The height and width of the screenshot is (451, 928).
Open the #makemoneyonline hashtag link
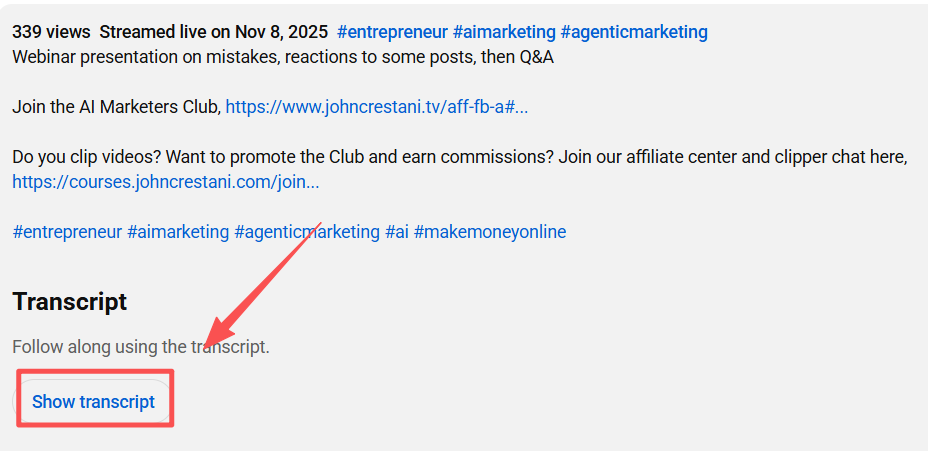pos(490,232)
